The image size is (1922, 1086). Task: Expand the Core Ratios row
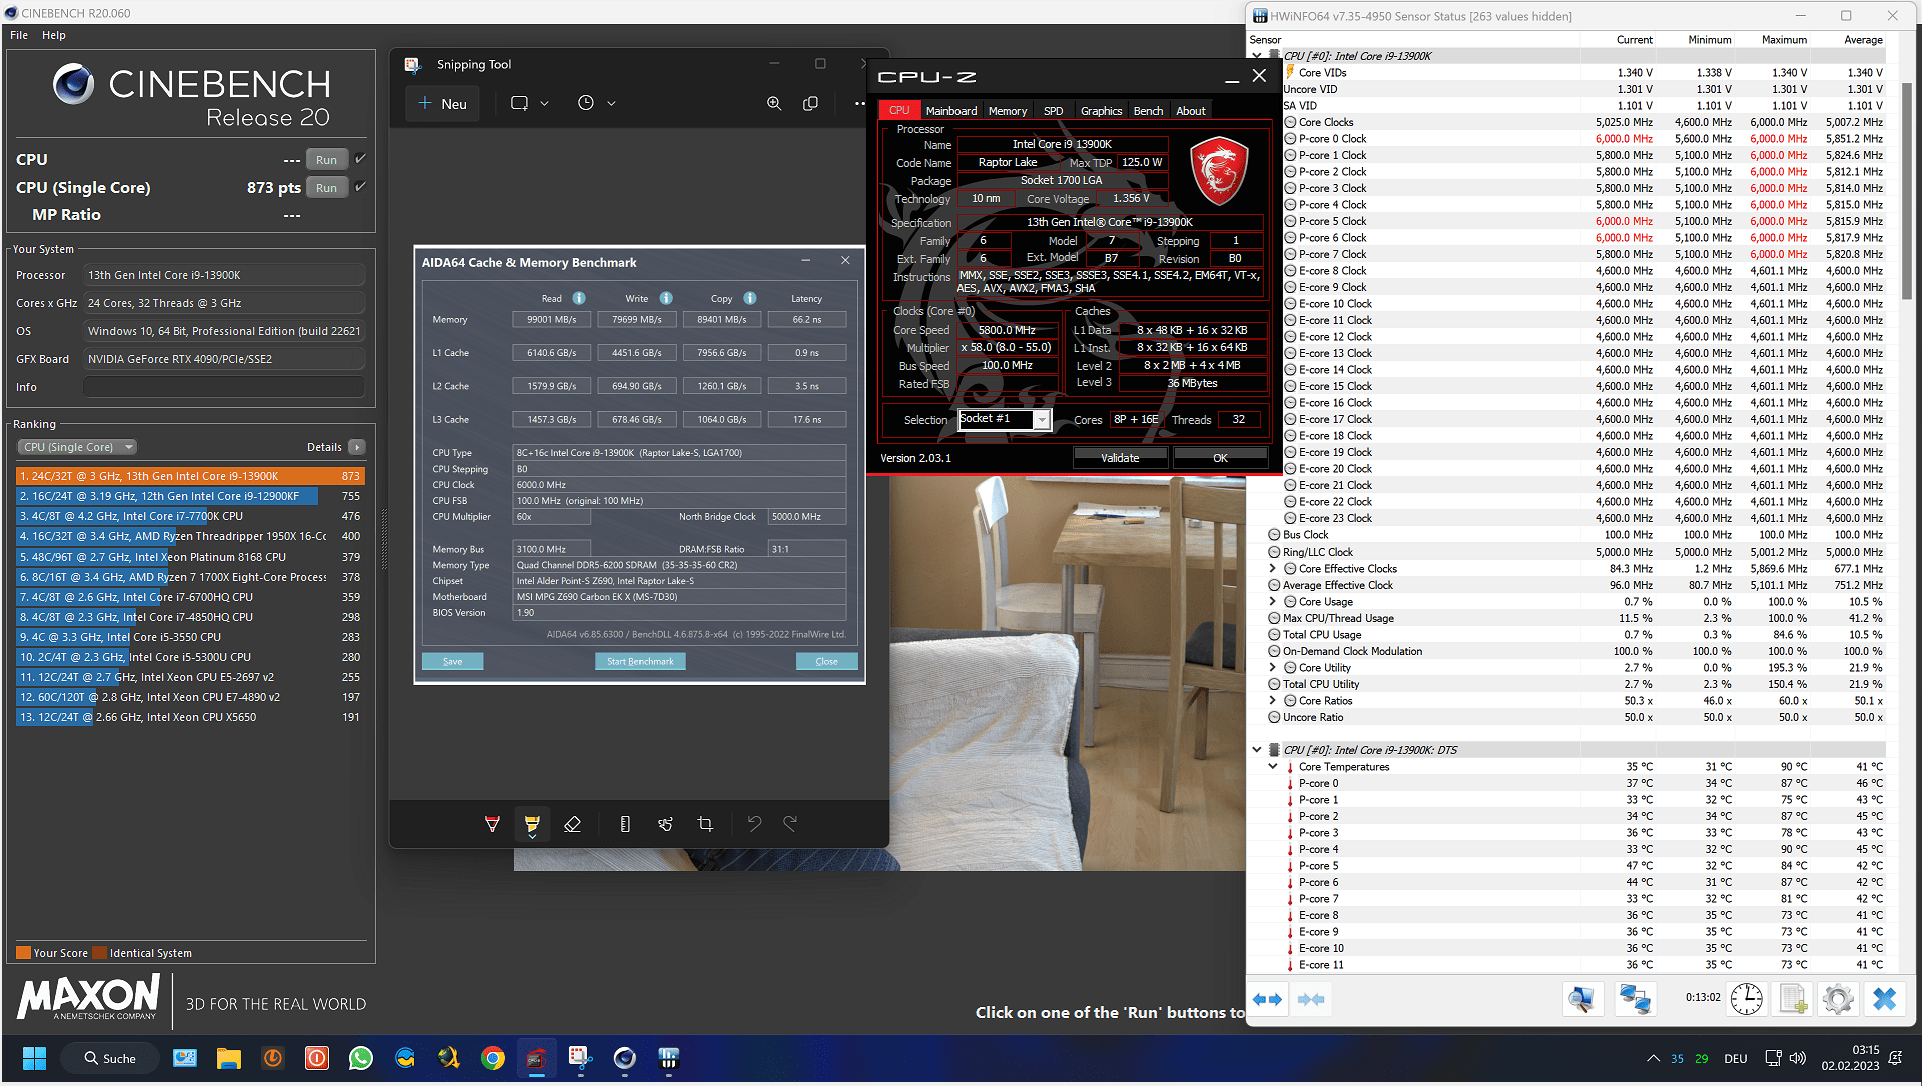click(1272, 700)
